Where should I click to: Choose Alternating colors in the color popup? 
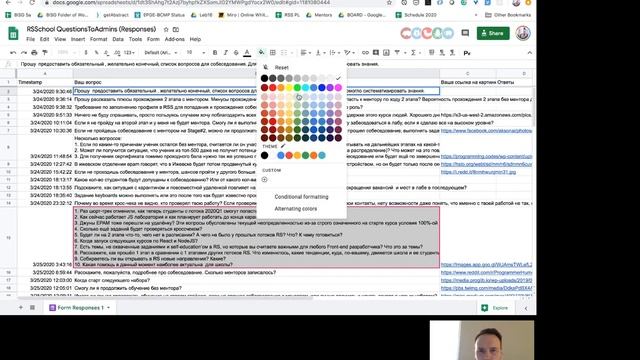point(296,209)
